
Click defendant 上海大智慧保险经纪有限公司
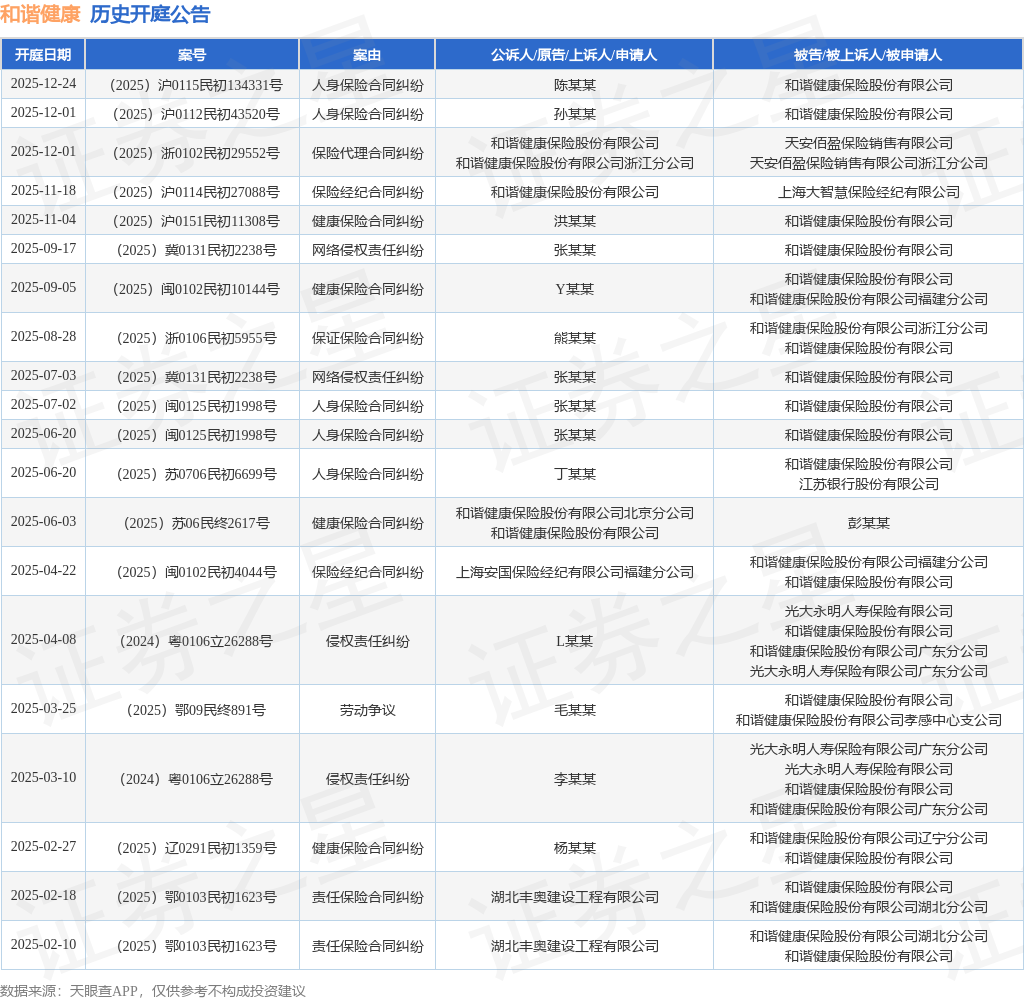[x=869, y=193]
